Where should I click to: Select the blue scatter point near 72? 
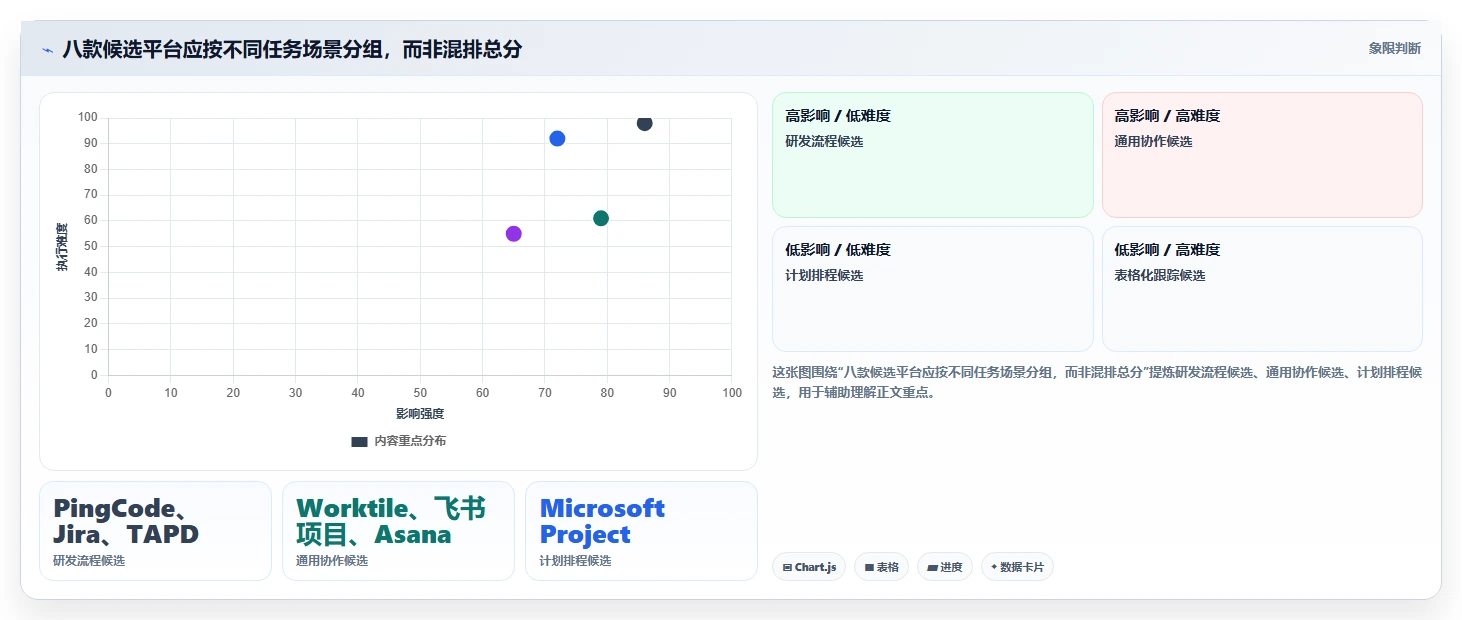click(x=557, y=139)
